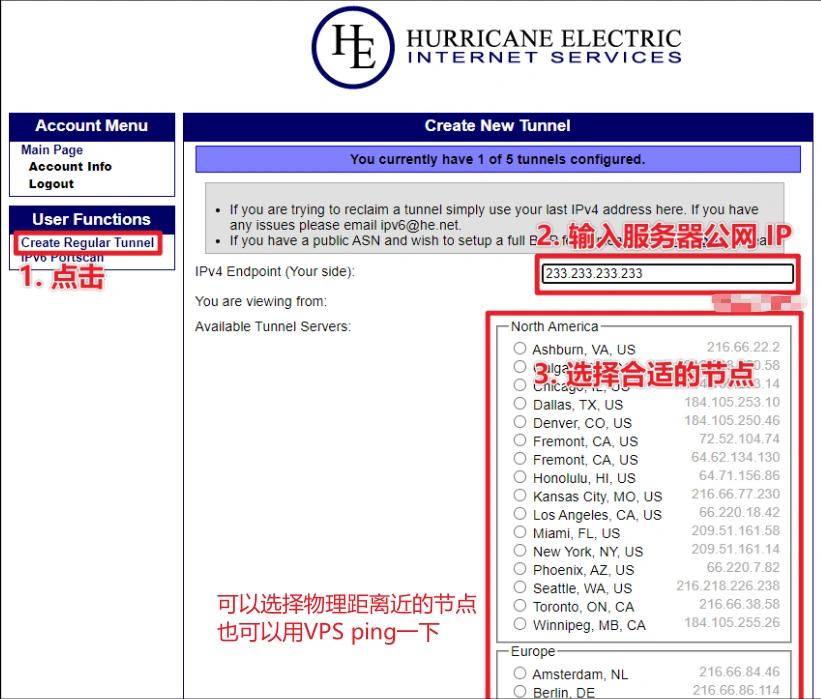Viewport: 821px width, 699px height.
Task: Click the IP address 66.220.18.42
Action: pyautogui.click(x=739, y=512)
